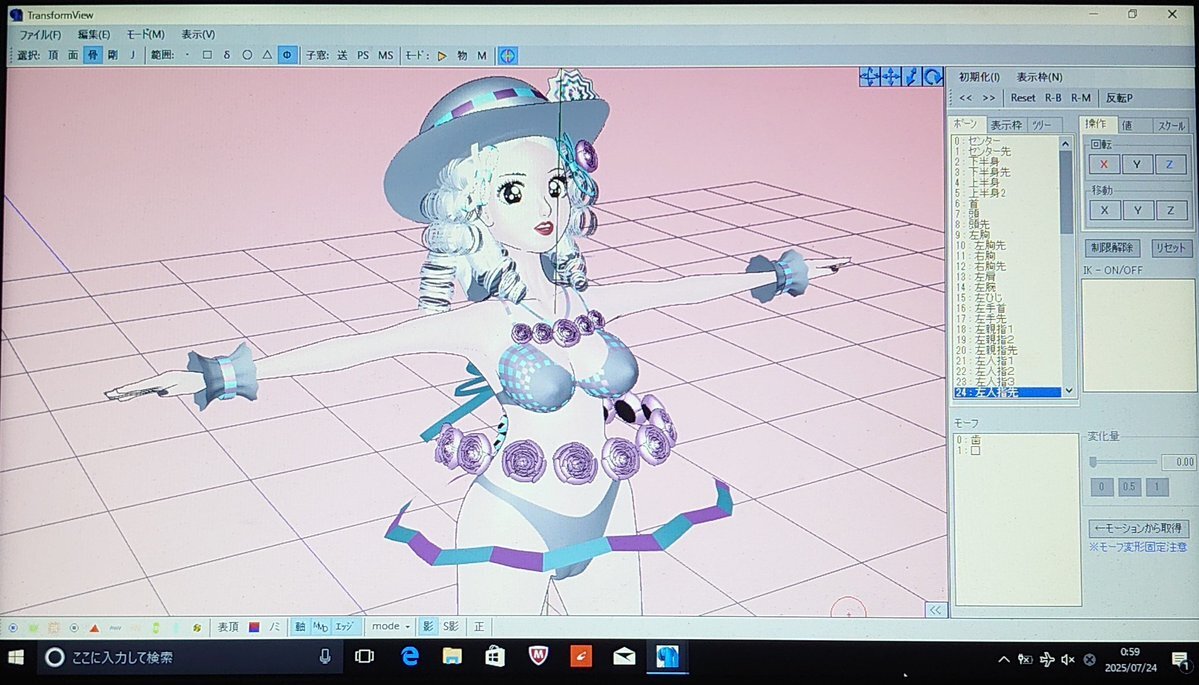Toggle the Φ range selection icon
Viewport: 1199px width, 685px height.
point(288,55)
